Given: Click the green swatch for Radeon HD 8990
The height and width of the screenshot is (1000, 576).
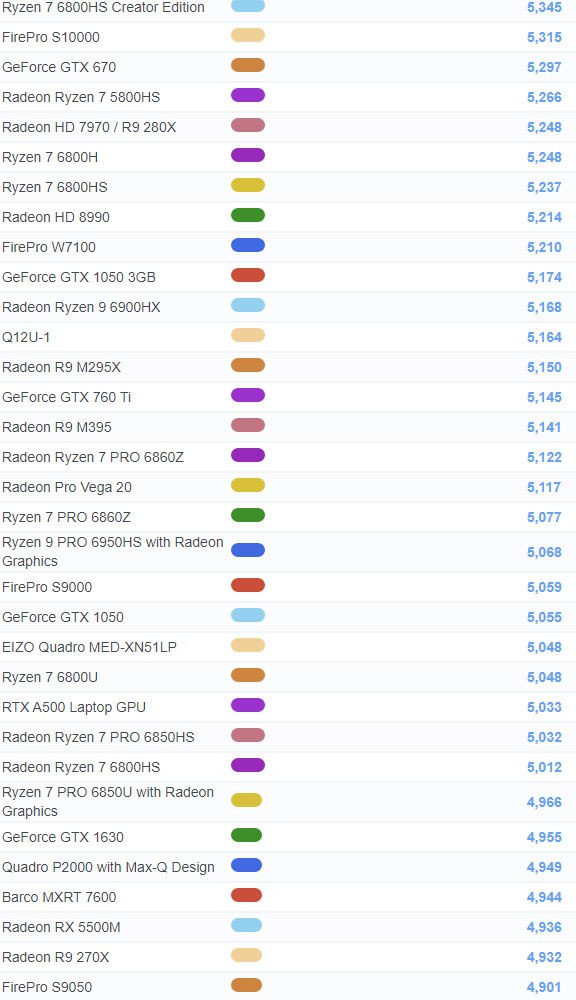Looking at the screenshot, I should click(247, 215).
